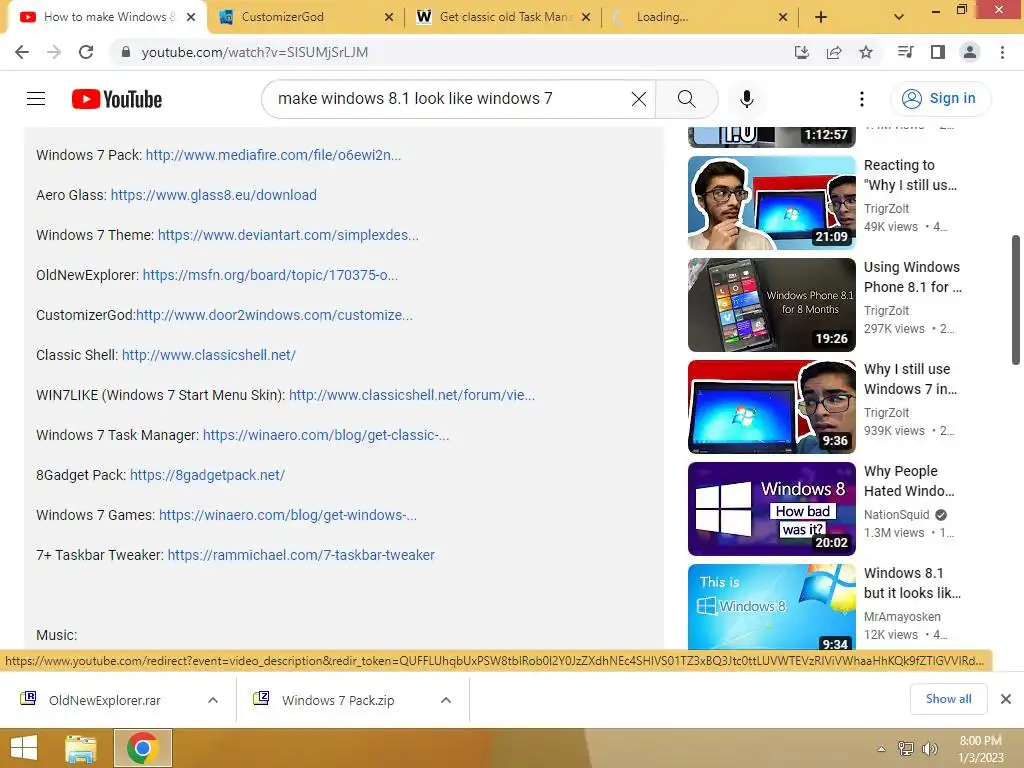Open File Explorer from taskbar
Viewport: 1024px width, 768px height.
click(81, 748)
